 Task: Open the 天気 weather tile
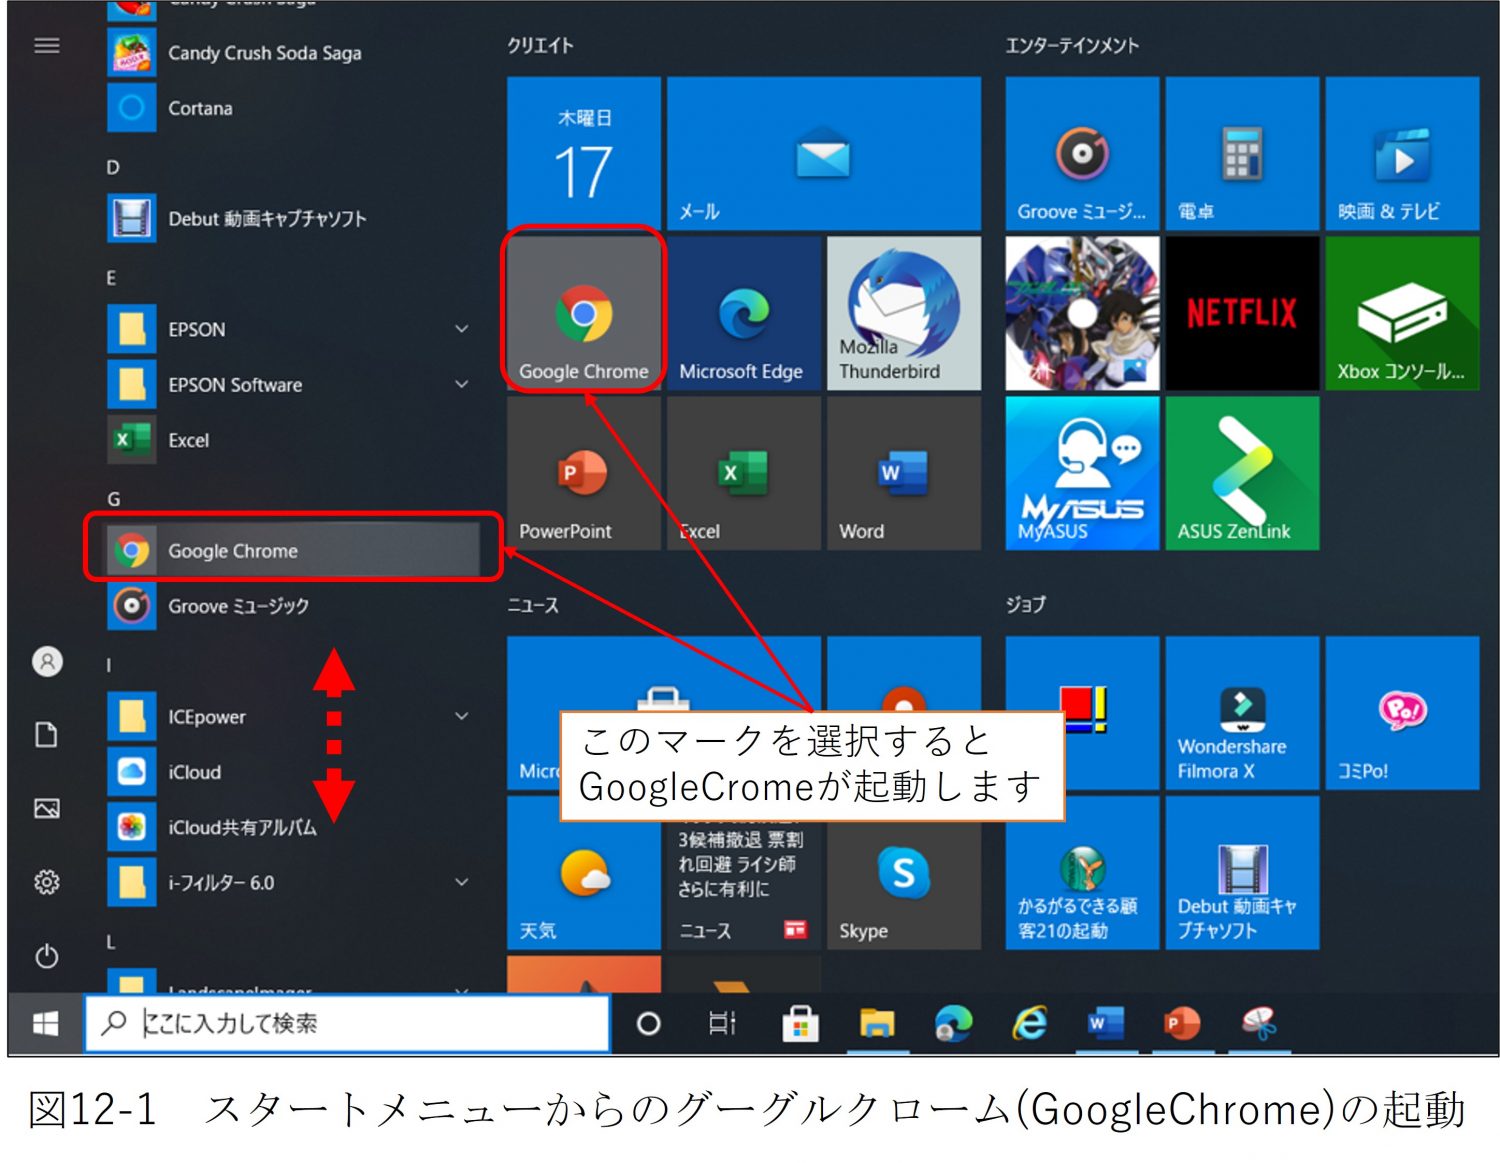click(x=583, y=873)
